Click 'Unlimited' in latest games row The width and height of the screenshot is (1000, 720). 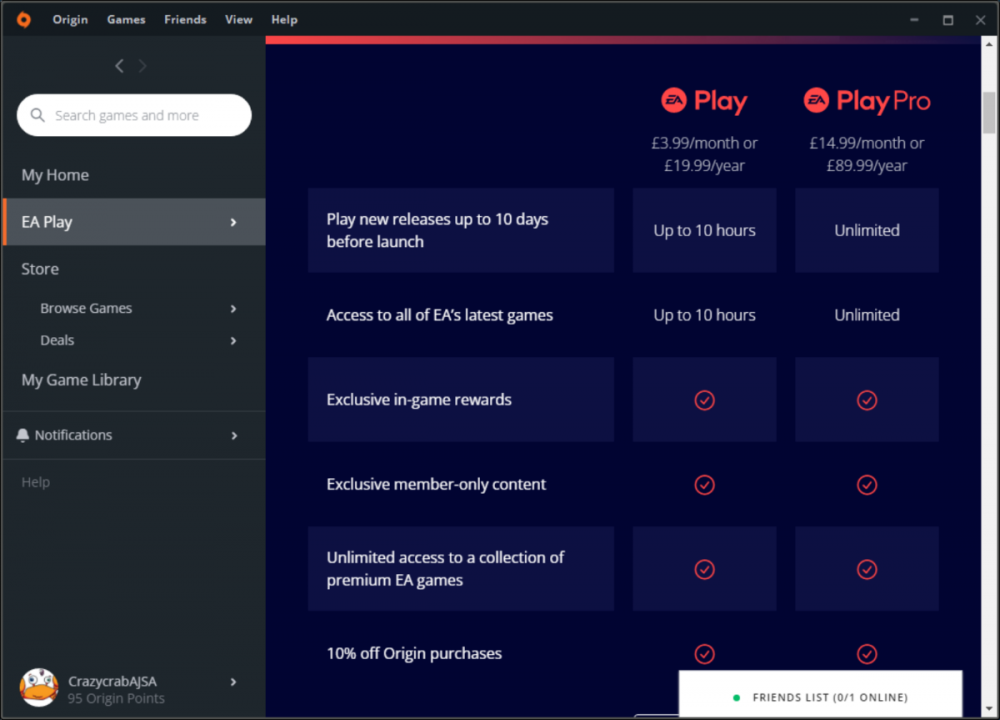[x=867, y=315]
